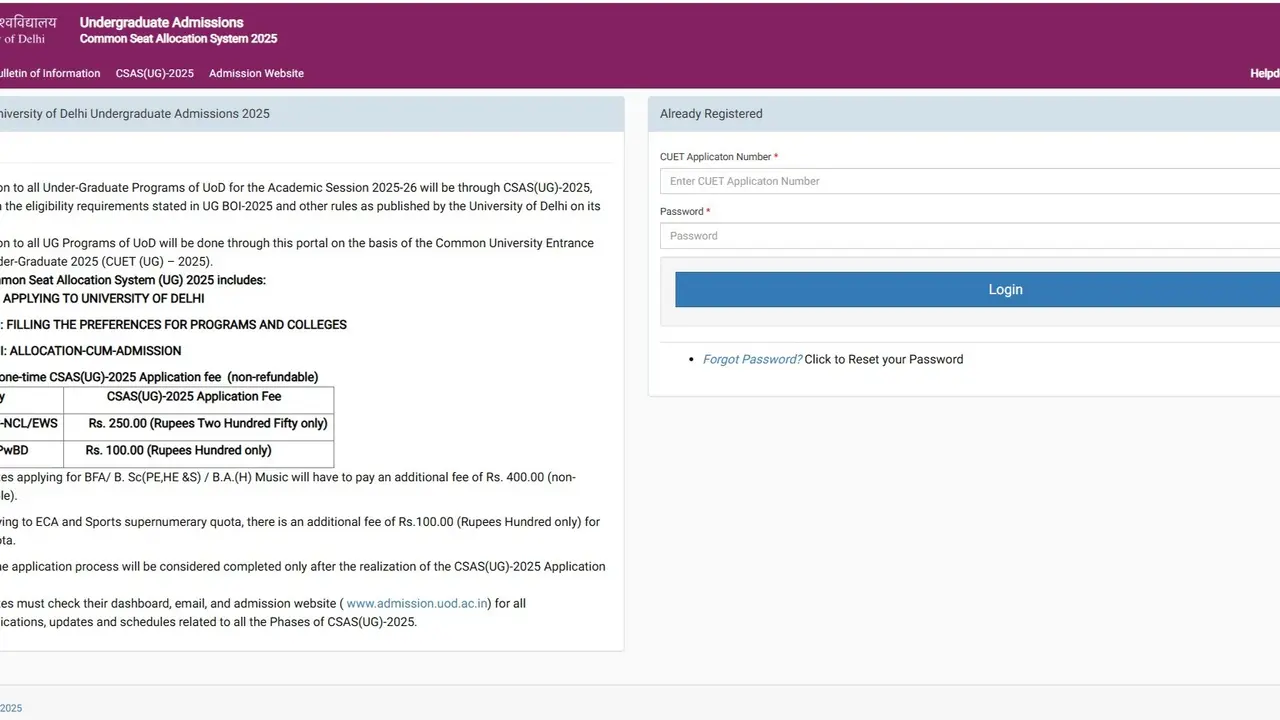Click the Undergraduate Admissions header title

point(161,22)
